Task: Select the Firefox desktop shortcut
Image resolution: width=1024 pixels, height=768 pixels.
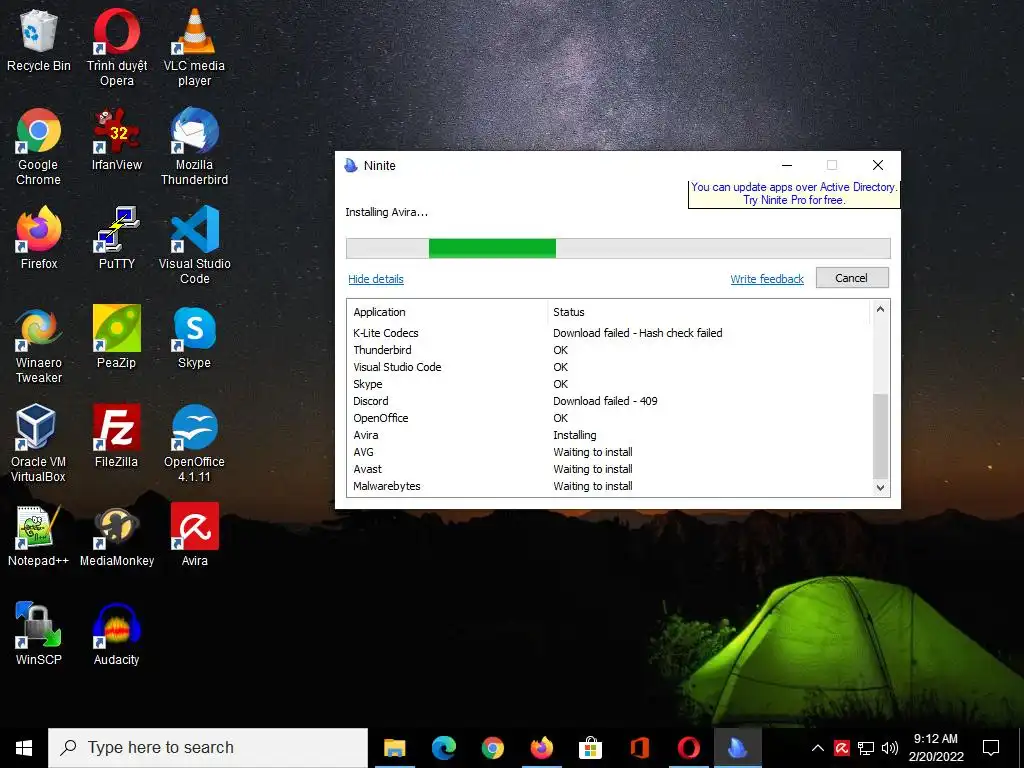Action: 39,238
